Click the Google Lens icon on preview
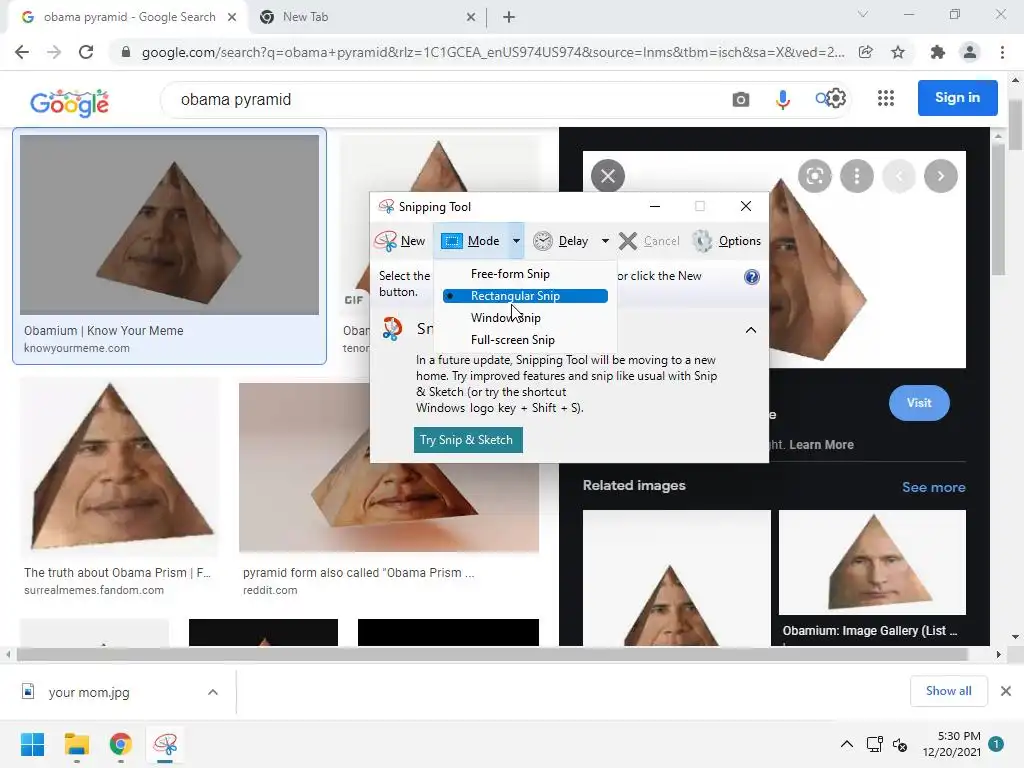 point(815,176)
